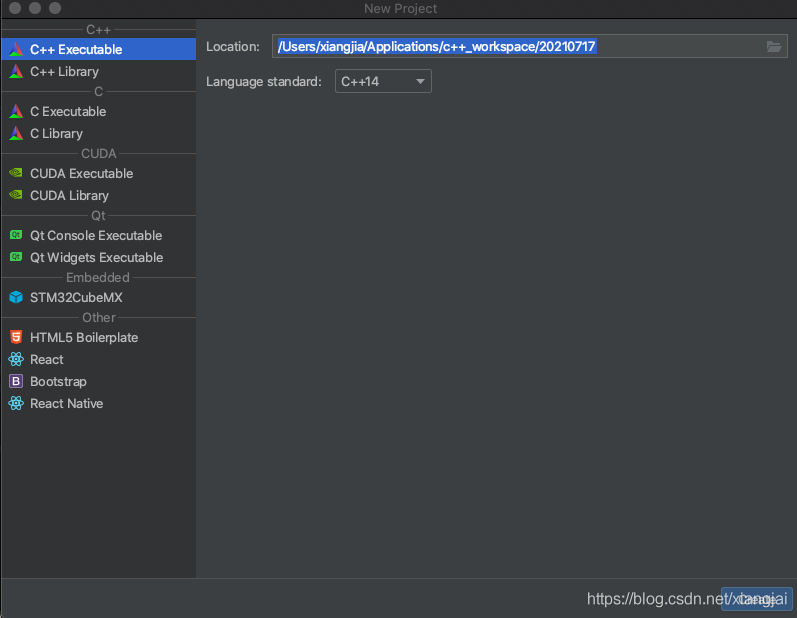Select the C++ Library project type
Viewport: 797px width, 618px height.
pos(99,72)
